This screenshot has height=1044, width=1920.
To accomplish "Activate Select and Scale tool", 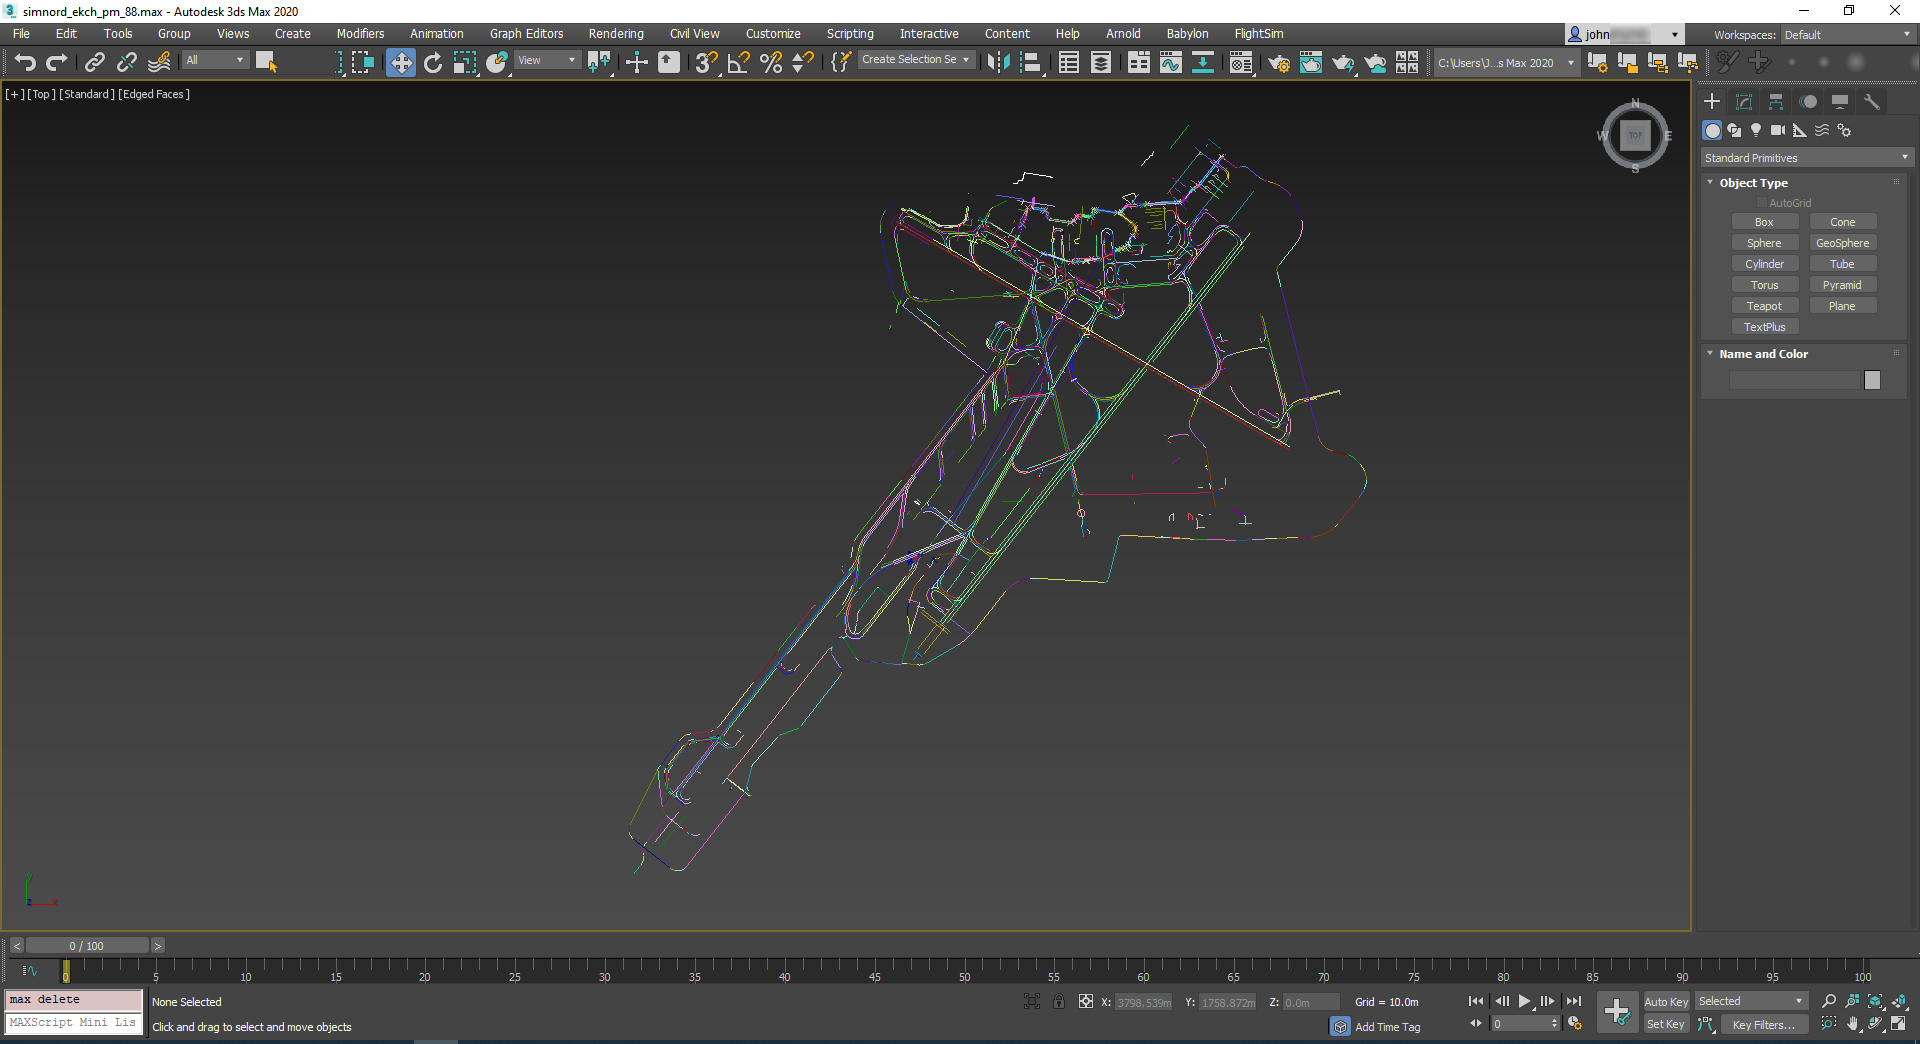I will pos(465,62).
